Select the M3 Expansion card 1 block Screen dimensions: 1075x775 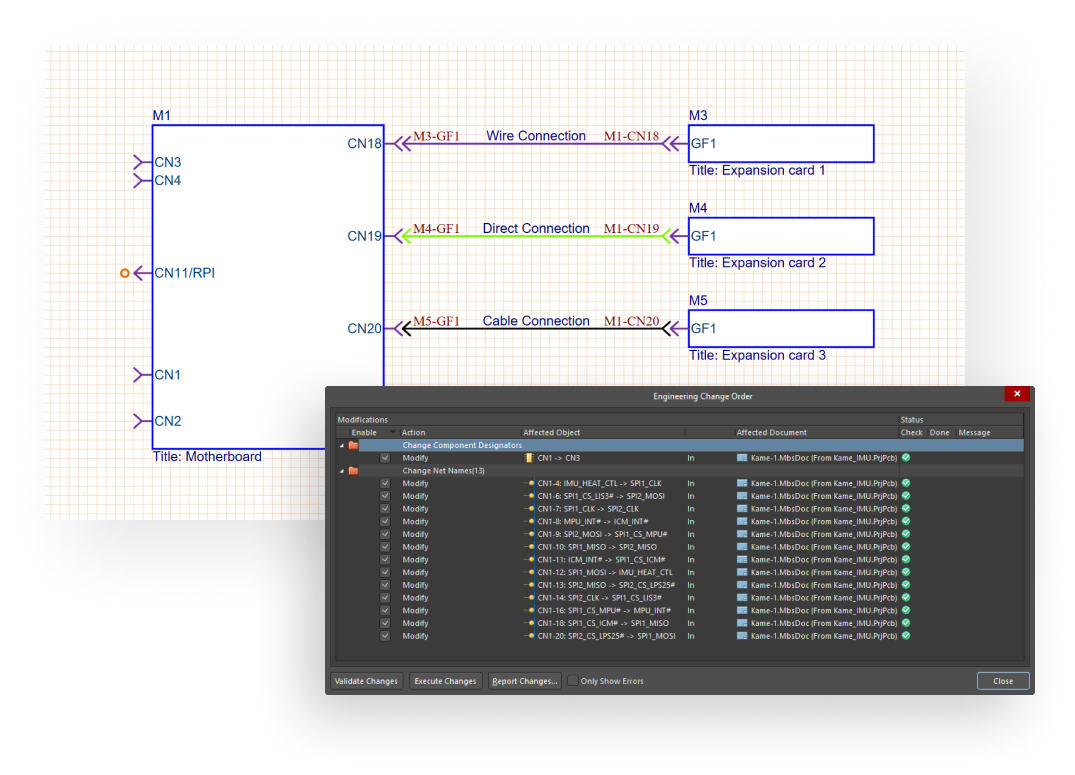coord(780,144)
